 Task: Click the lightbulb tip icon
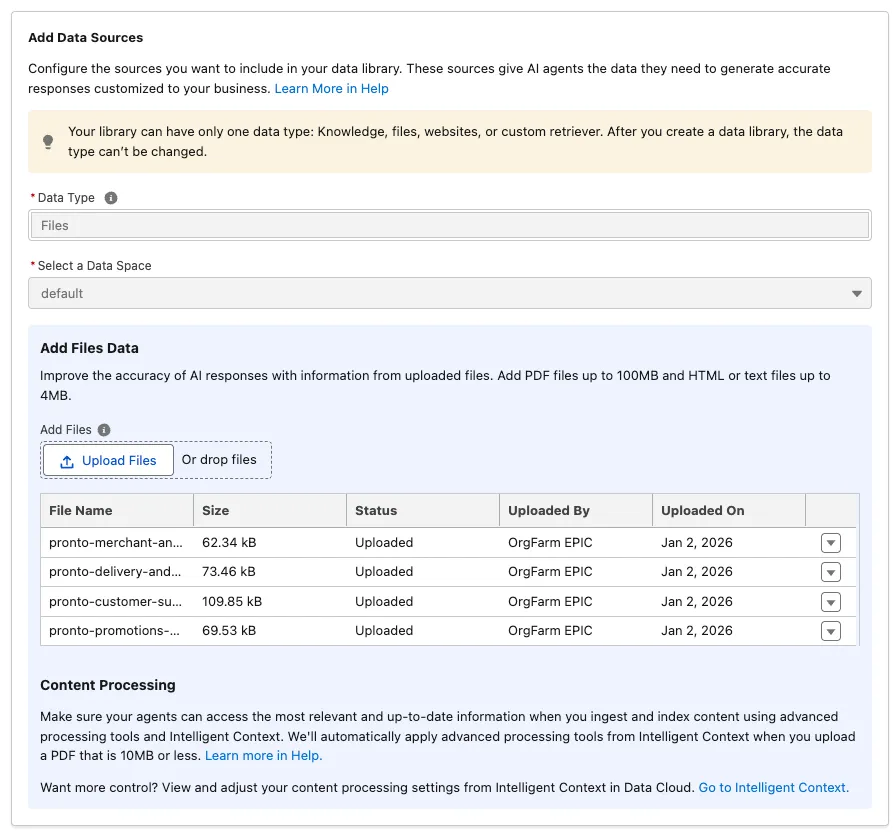(48, 142)
